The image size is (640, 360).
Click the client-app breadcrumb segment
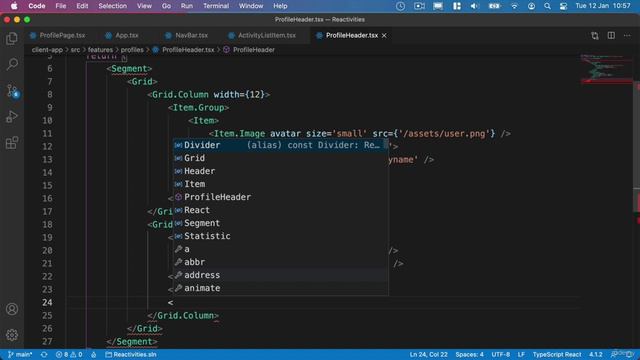47,50
